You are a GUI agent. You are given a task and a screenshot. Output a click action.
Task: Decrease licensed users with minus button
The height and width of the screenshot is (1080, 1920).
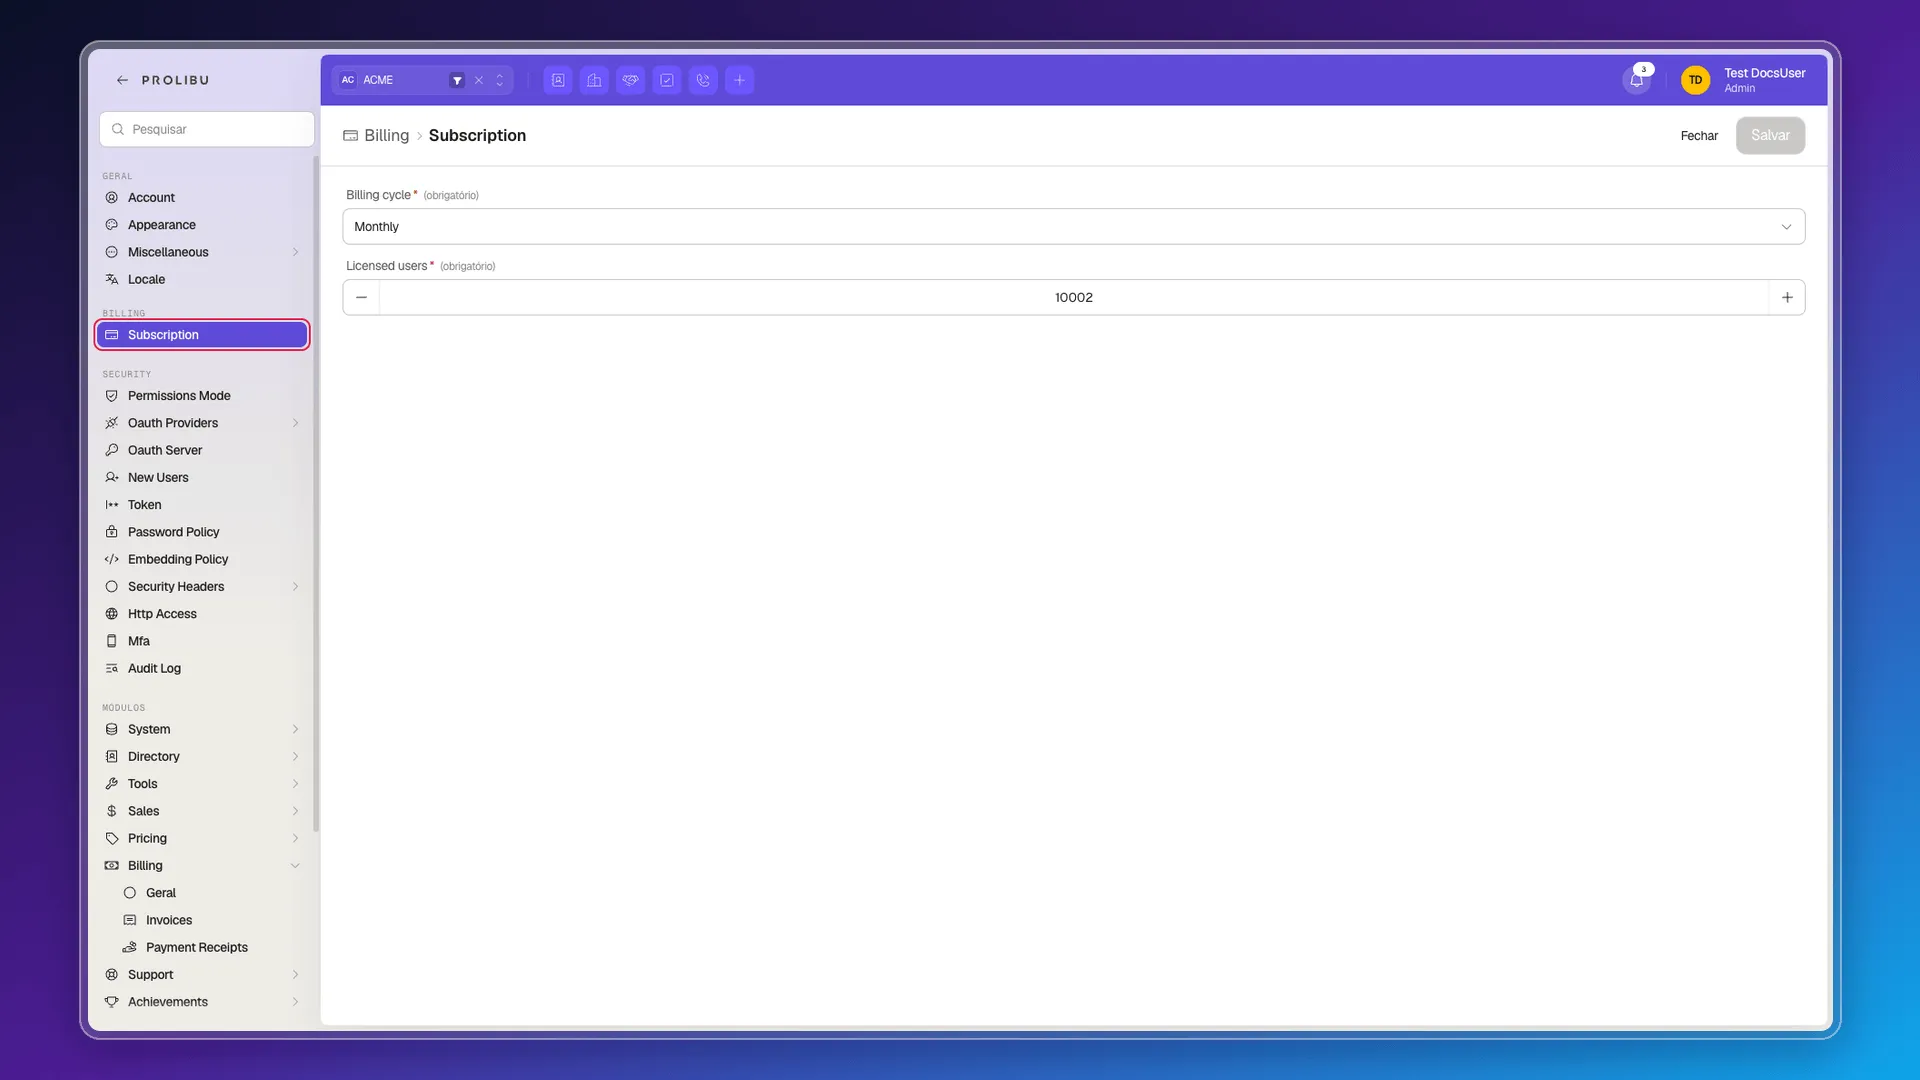click(361, 298)
